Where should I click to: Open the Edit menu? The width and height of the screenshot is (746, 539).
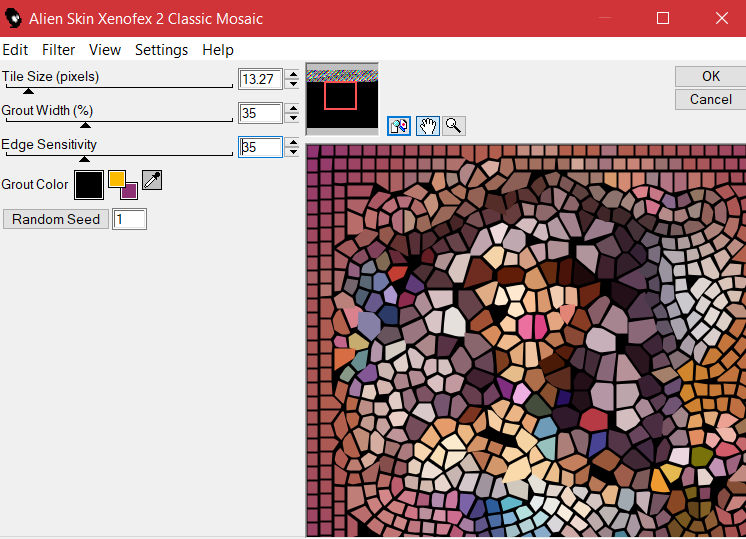15,49
